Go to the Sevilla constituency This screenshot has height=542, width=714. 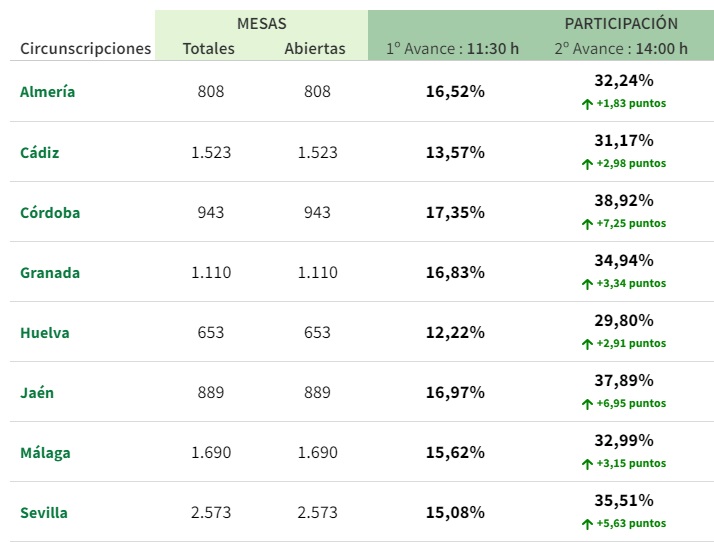pyautogui.click(x=44, y=512)
